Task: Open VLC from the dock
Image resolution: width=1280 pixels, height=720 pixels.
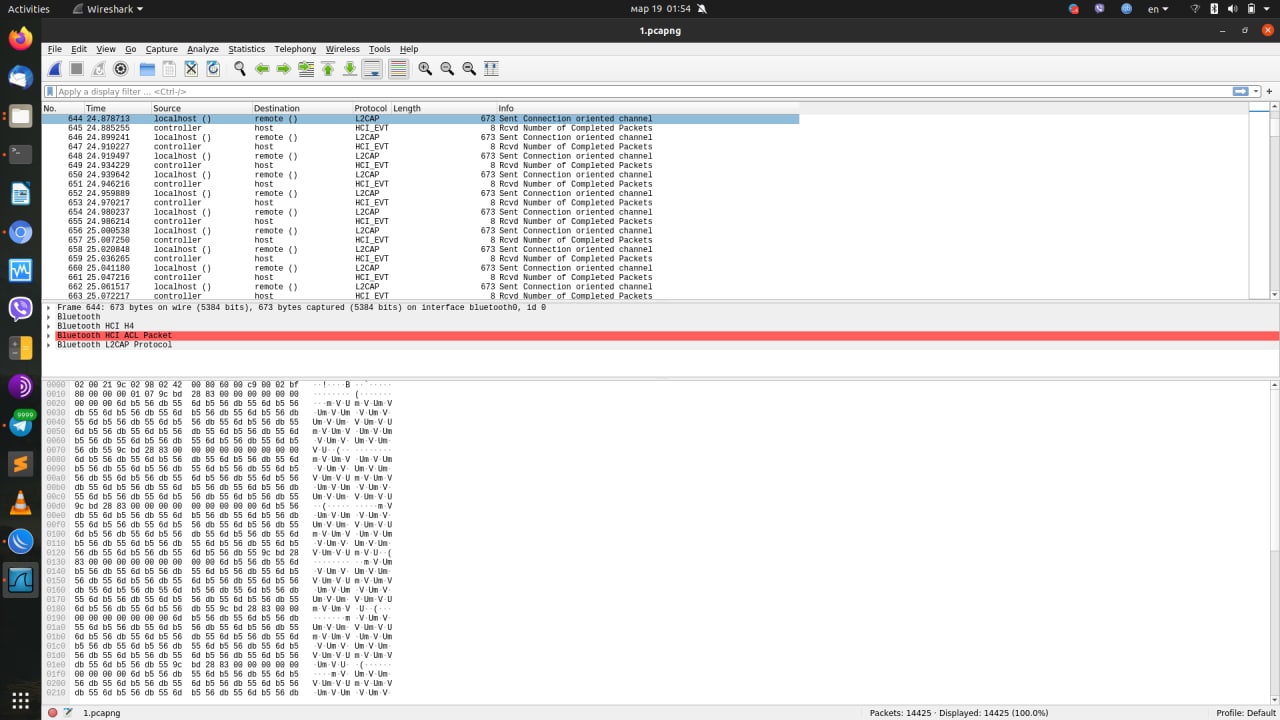Action: pyautogui.click(x=20, y=503)
